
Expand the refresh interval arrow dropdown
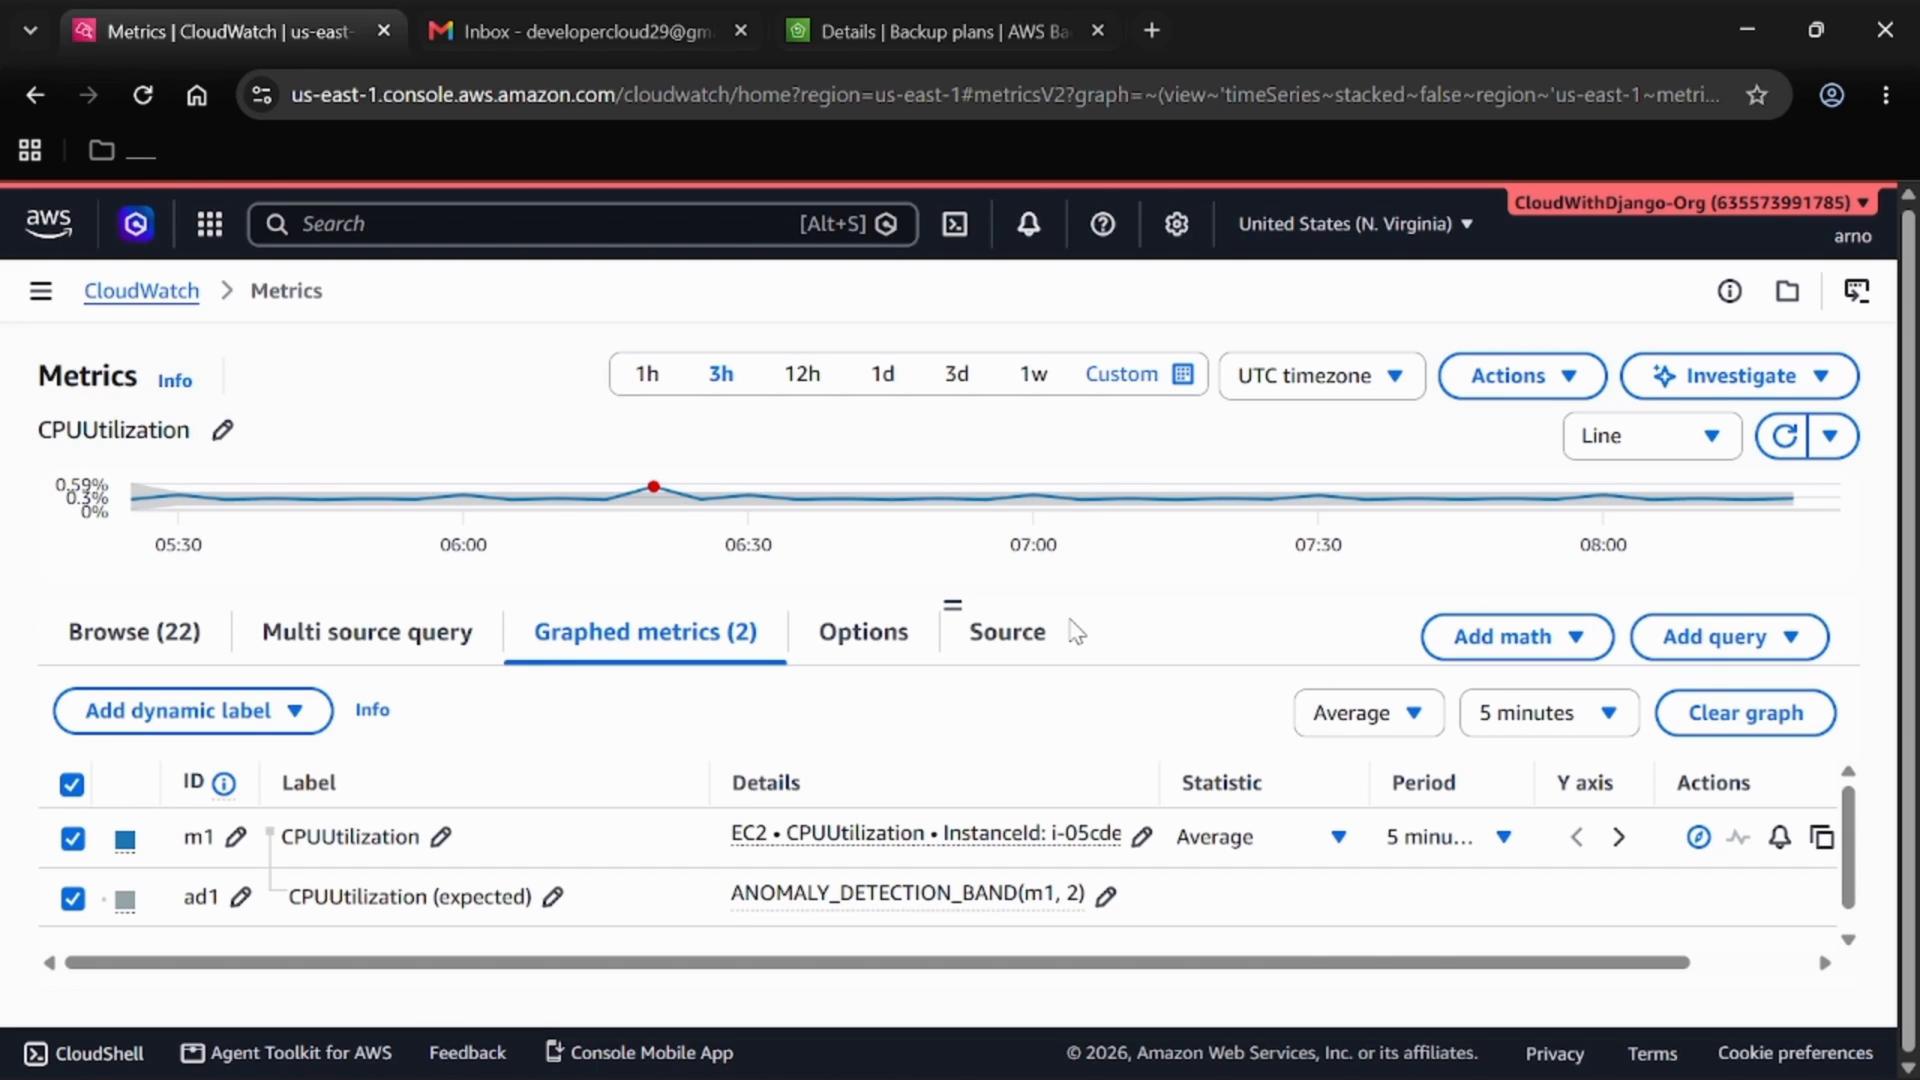(x=1831, y=436)
